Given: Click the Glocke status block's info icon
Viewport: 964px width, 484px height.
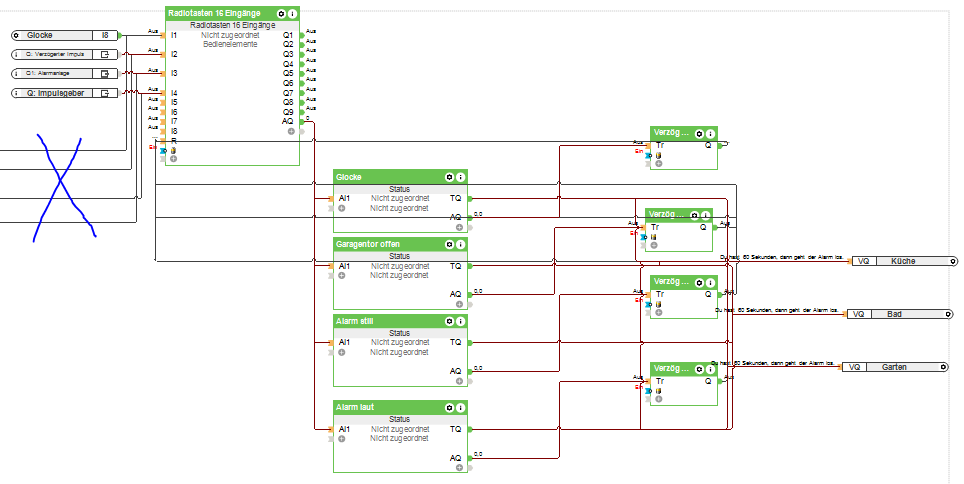Looking at the screenshot, I should [x=460, y=177].
